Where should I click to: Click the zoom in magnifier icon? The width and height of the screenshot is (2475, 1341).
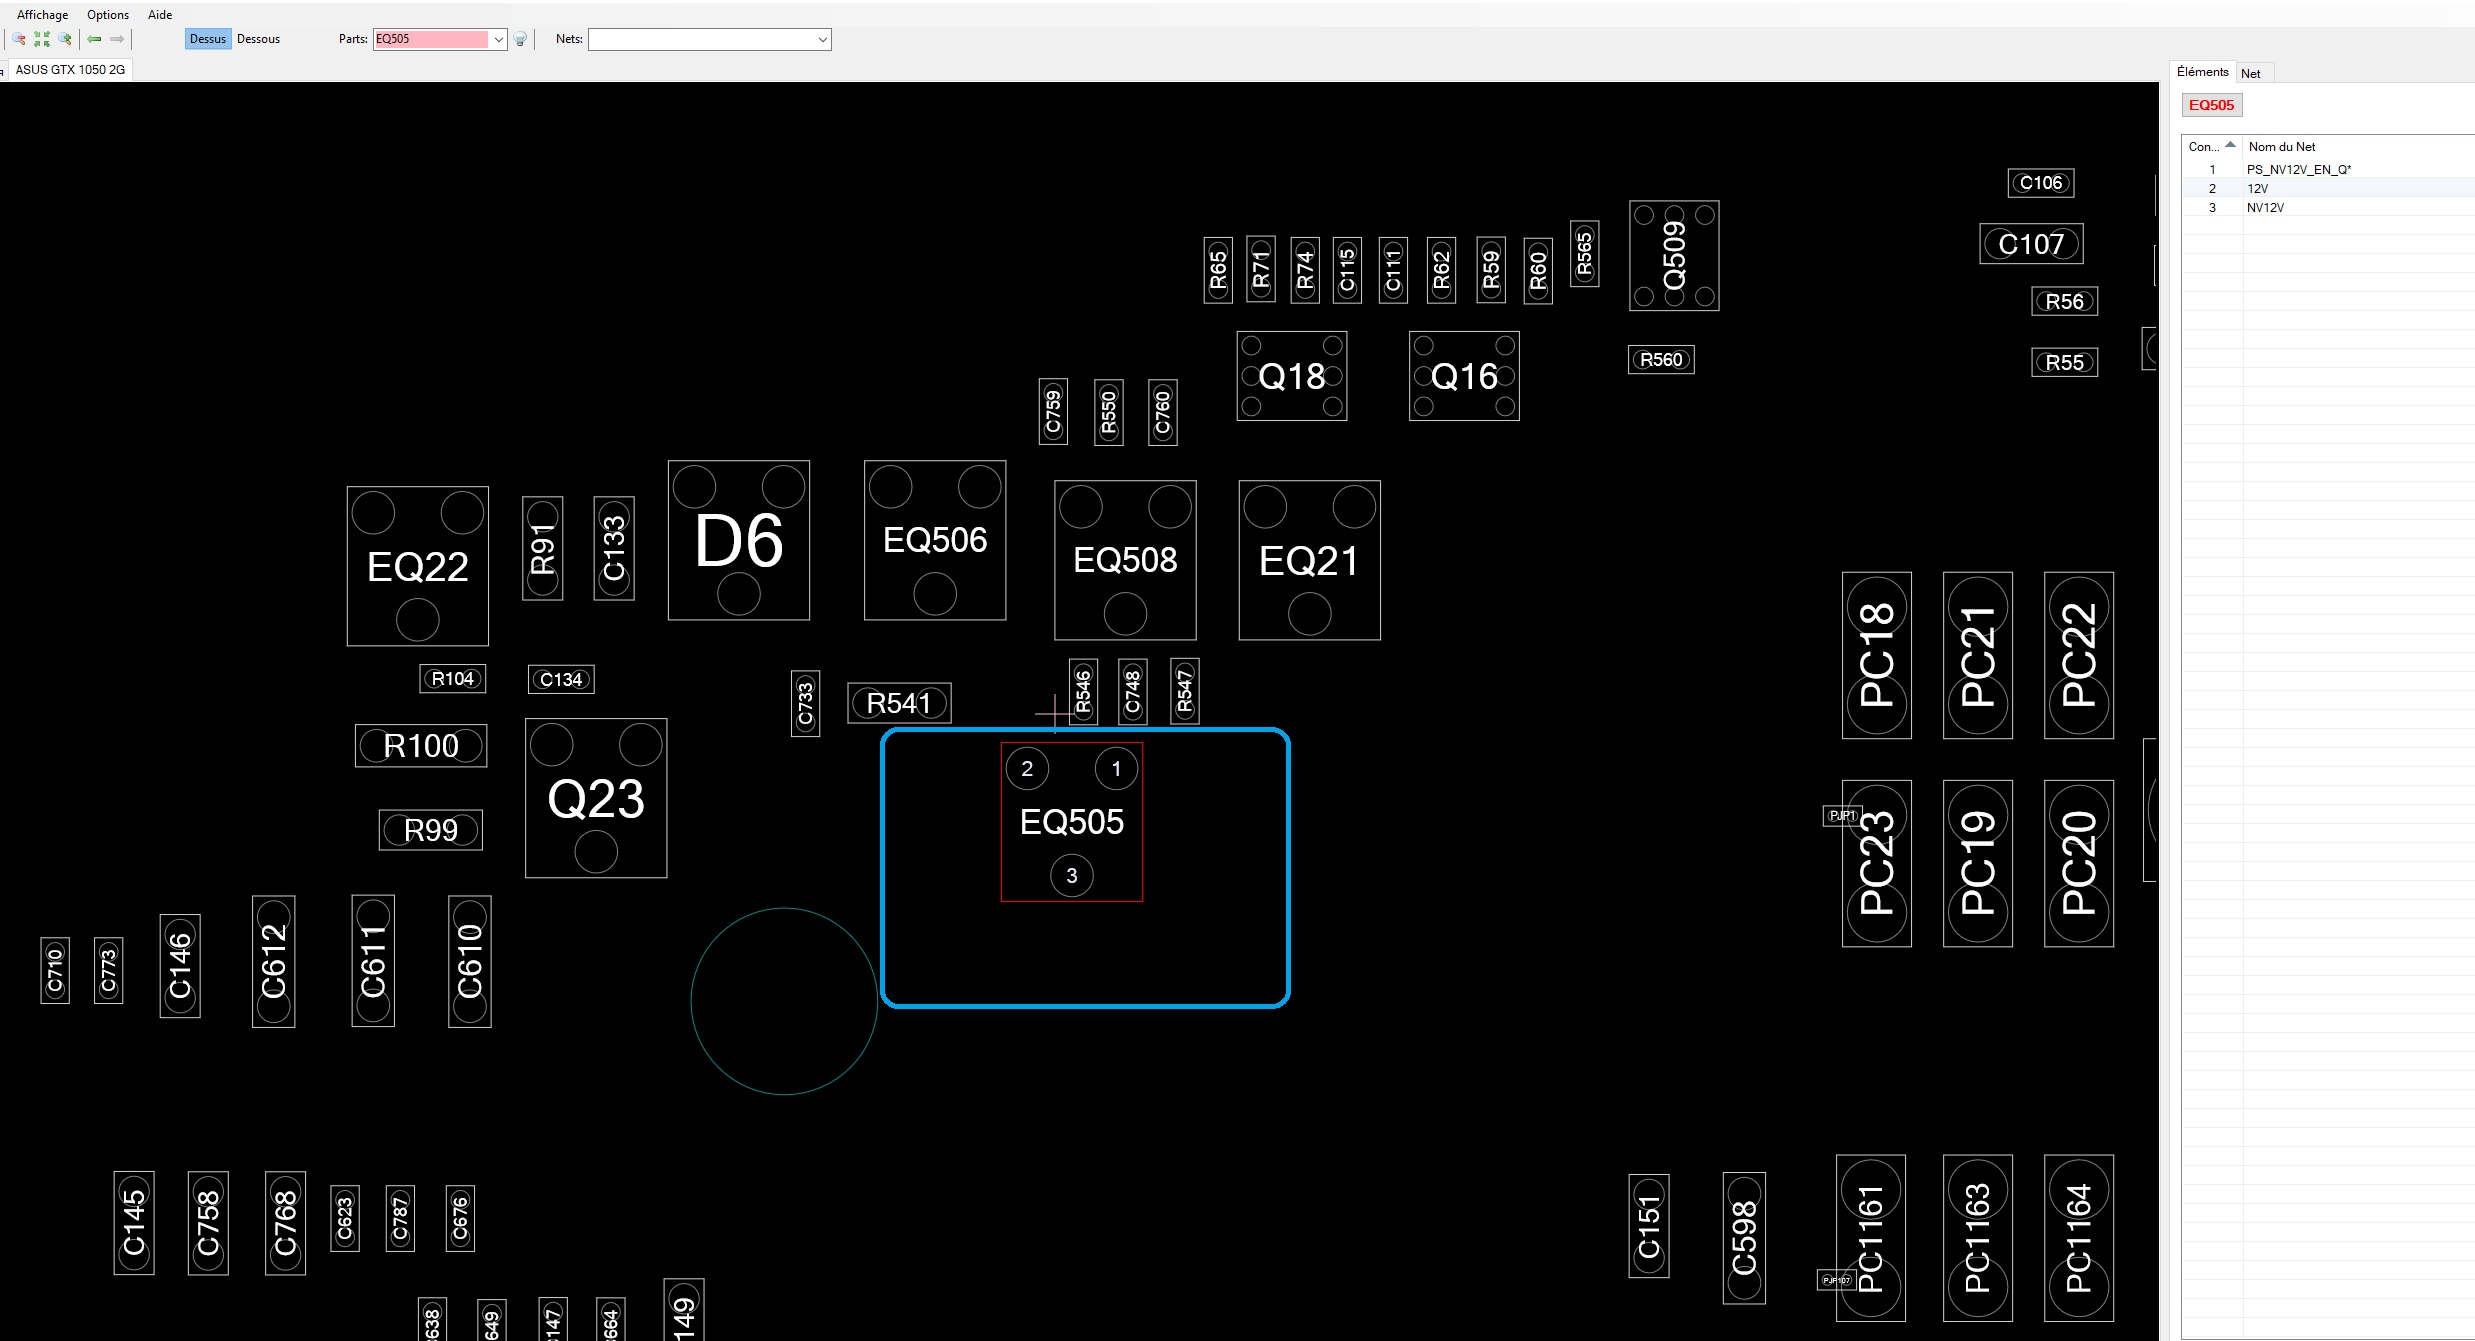pyautogui.click(x=66, y=39)
